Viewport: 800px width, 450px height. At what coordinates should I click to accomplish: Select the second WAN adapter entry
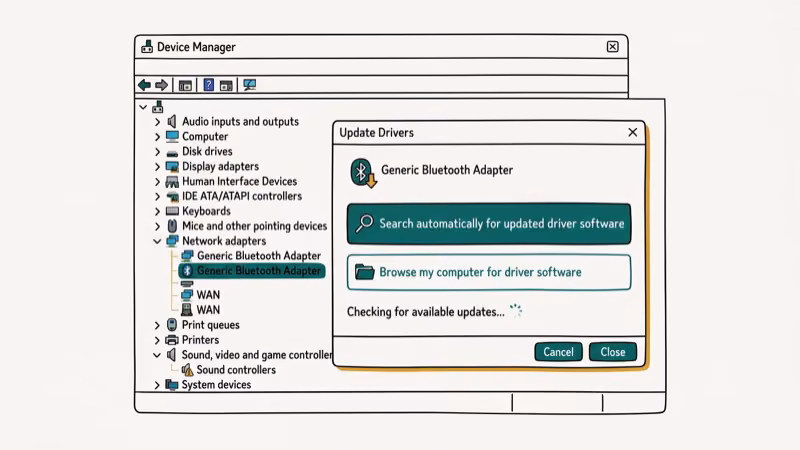click(x=201, y=310)
